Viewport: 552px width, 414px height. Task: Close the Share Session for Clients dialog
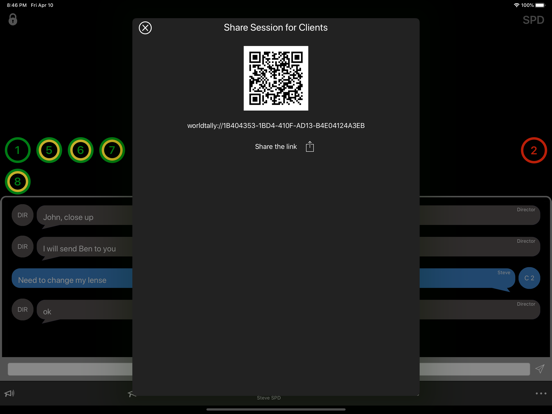coord(145,28)
